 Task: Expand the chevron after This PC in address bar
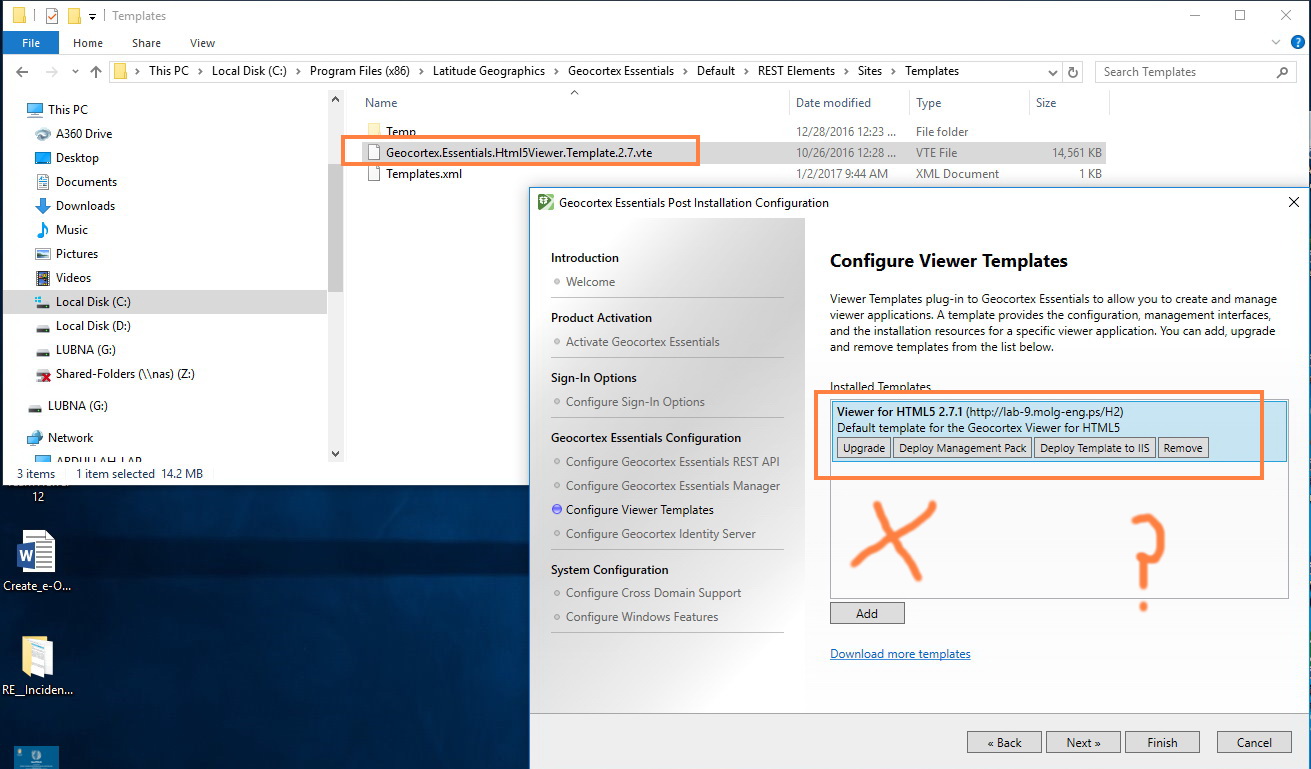(201, 72)
